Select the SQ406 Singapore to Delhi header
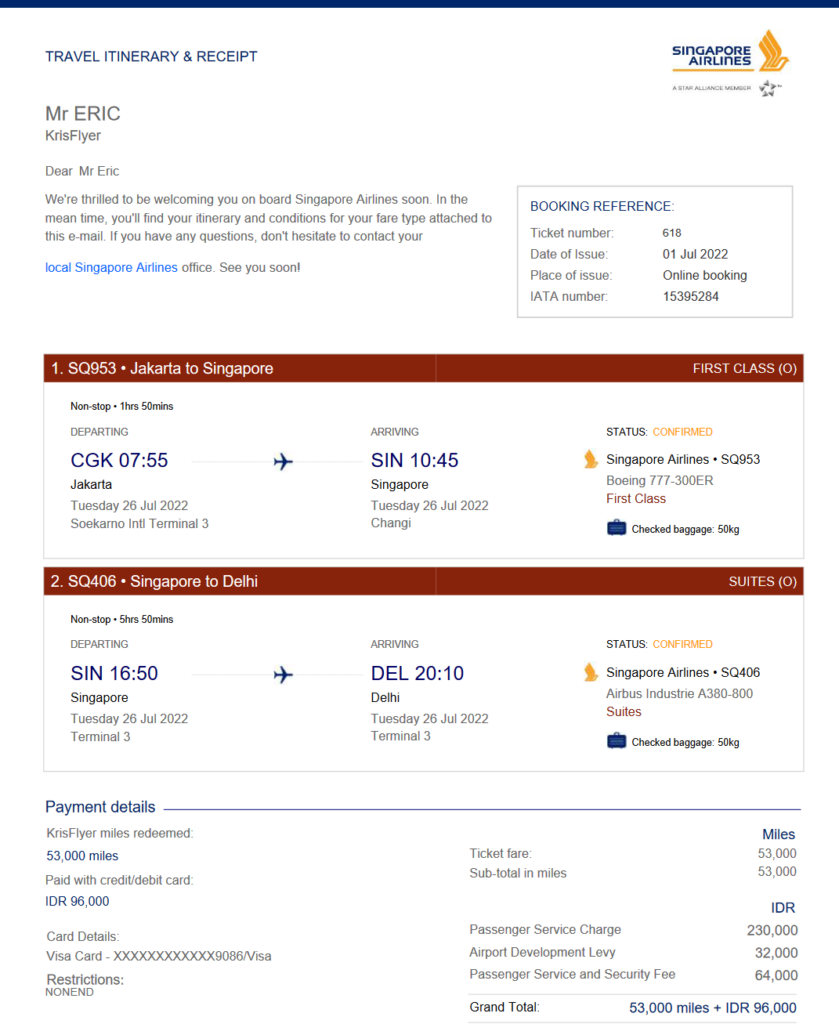 coord(154,581)
